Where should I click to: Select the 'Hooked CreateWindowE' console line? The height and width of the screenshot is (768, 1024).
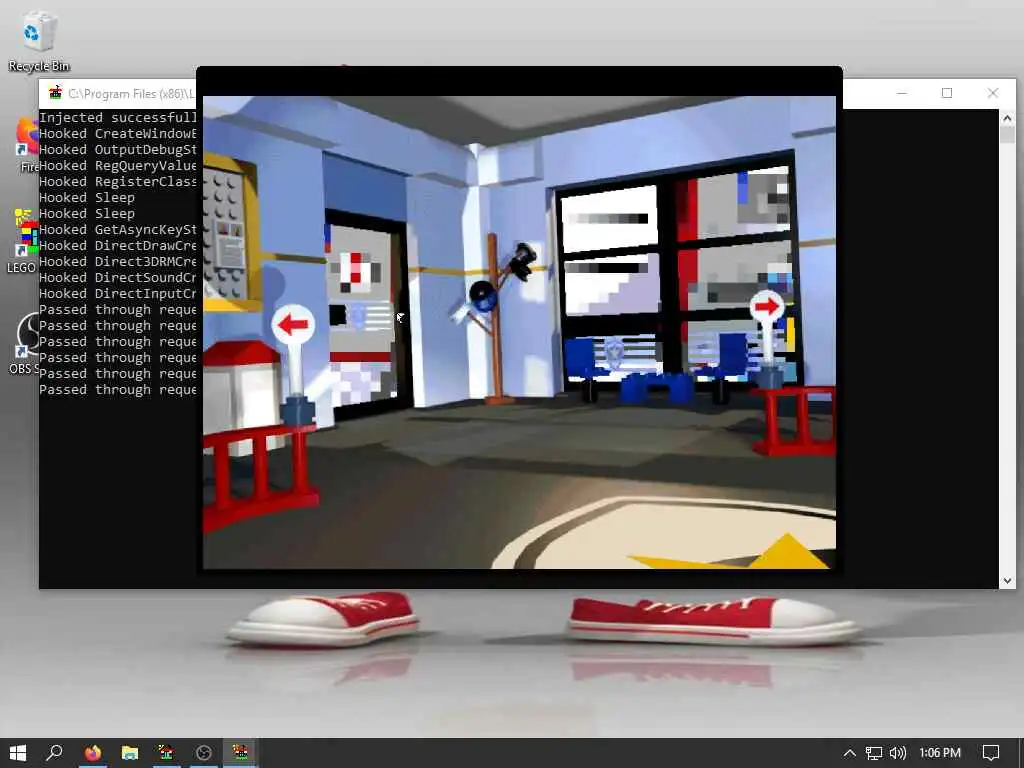(x=118, y=134)
